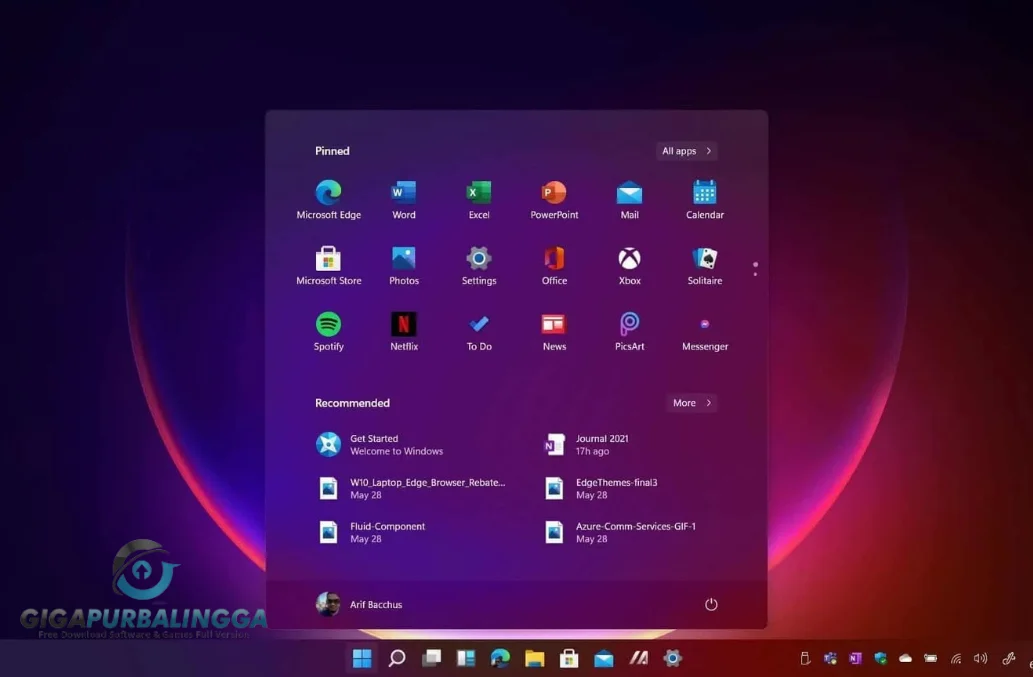The image size is (1033, 677).
Task: Open Microsoft Teams in the system tray
Action: coord(829,658)
